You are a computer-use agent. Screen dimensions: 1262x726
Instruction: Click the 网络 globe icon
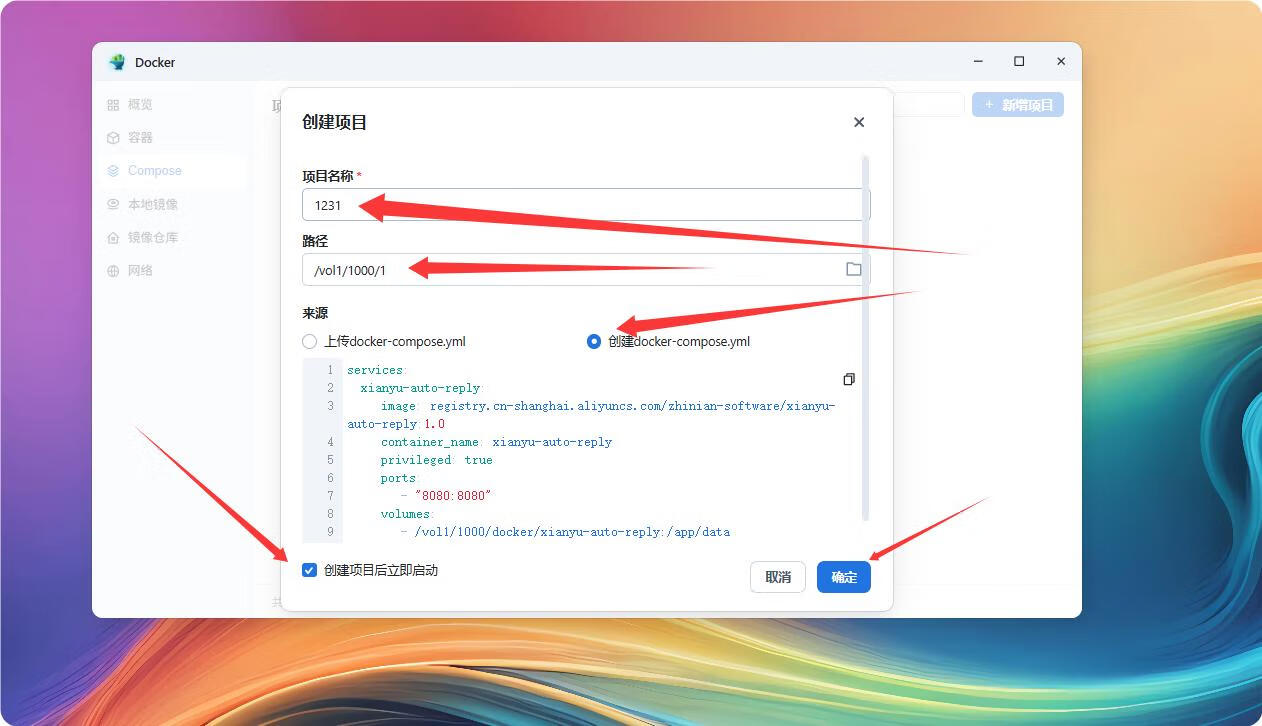coord(113,270)
